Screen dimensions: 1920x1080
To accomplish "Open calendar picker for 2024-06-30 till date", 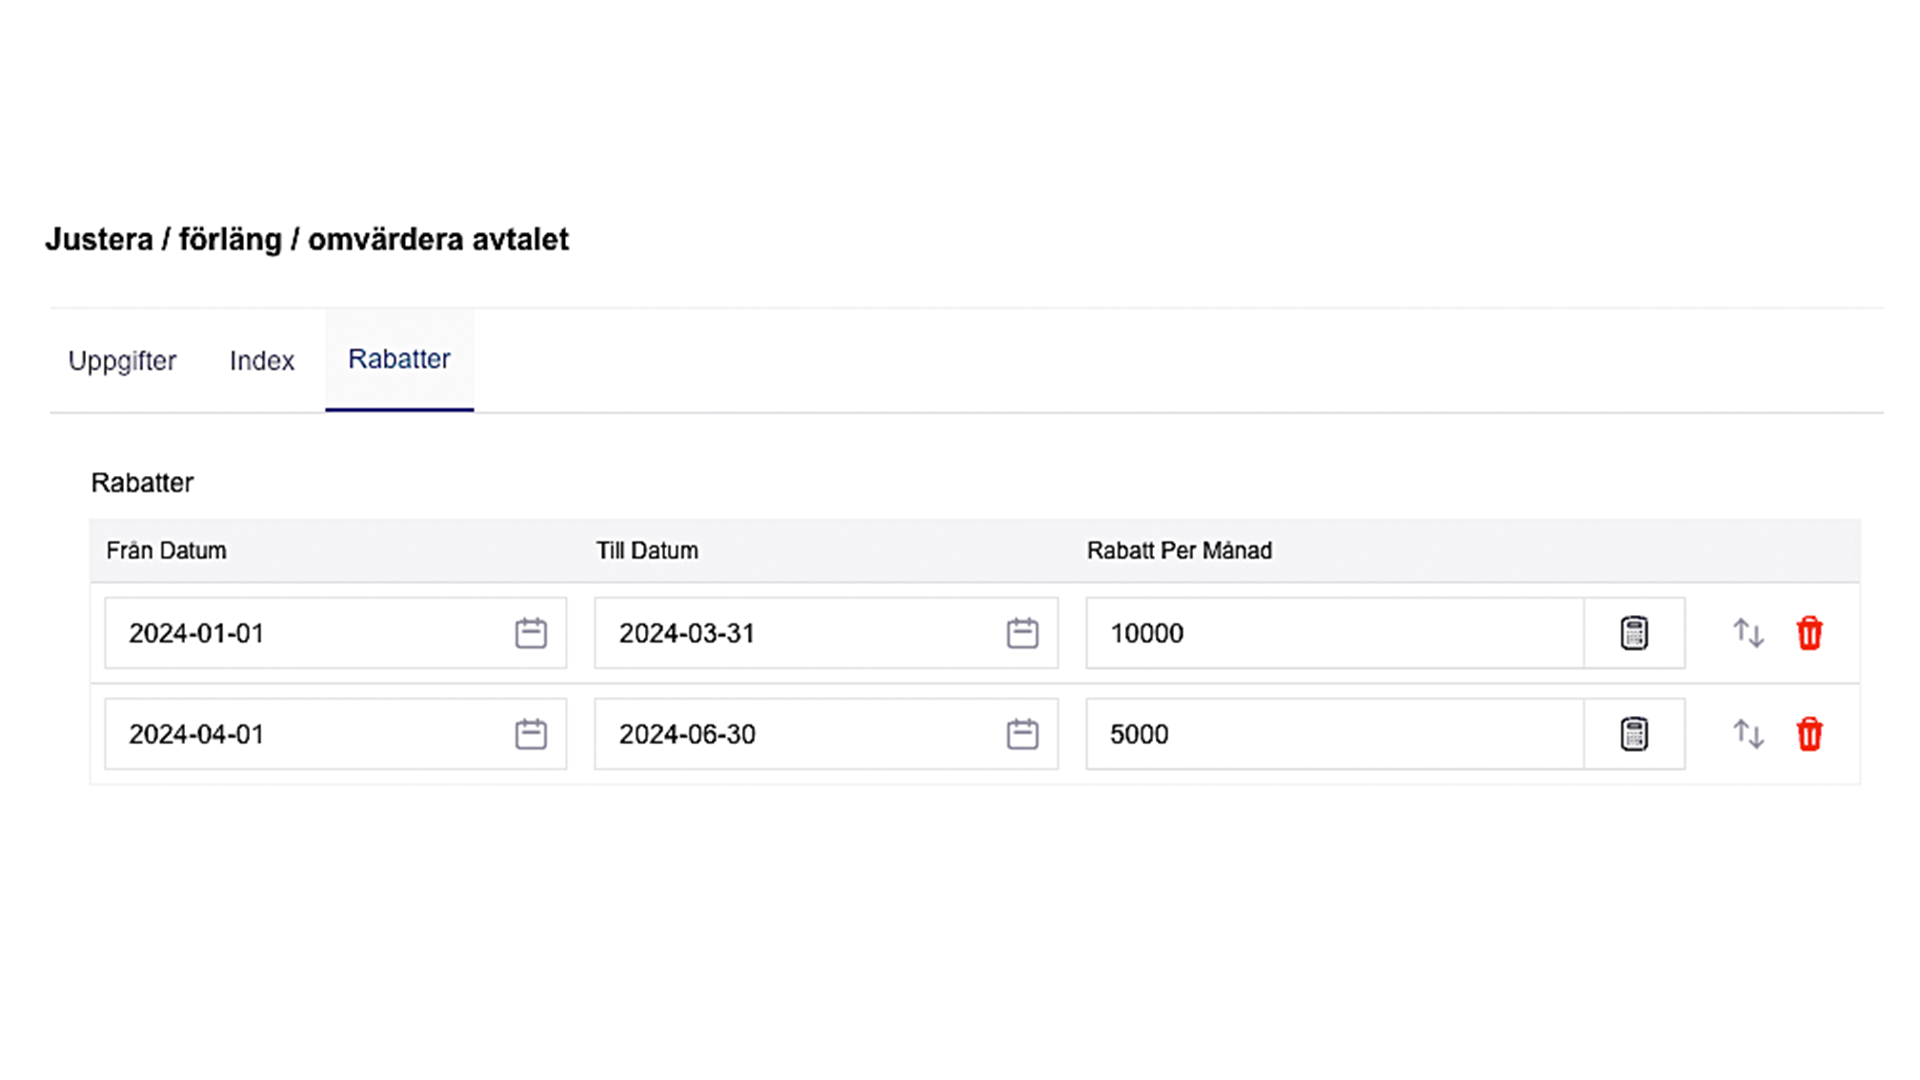I will pyautogui.click(x=1022, y=734).
